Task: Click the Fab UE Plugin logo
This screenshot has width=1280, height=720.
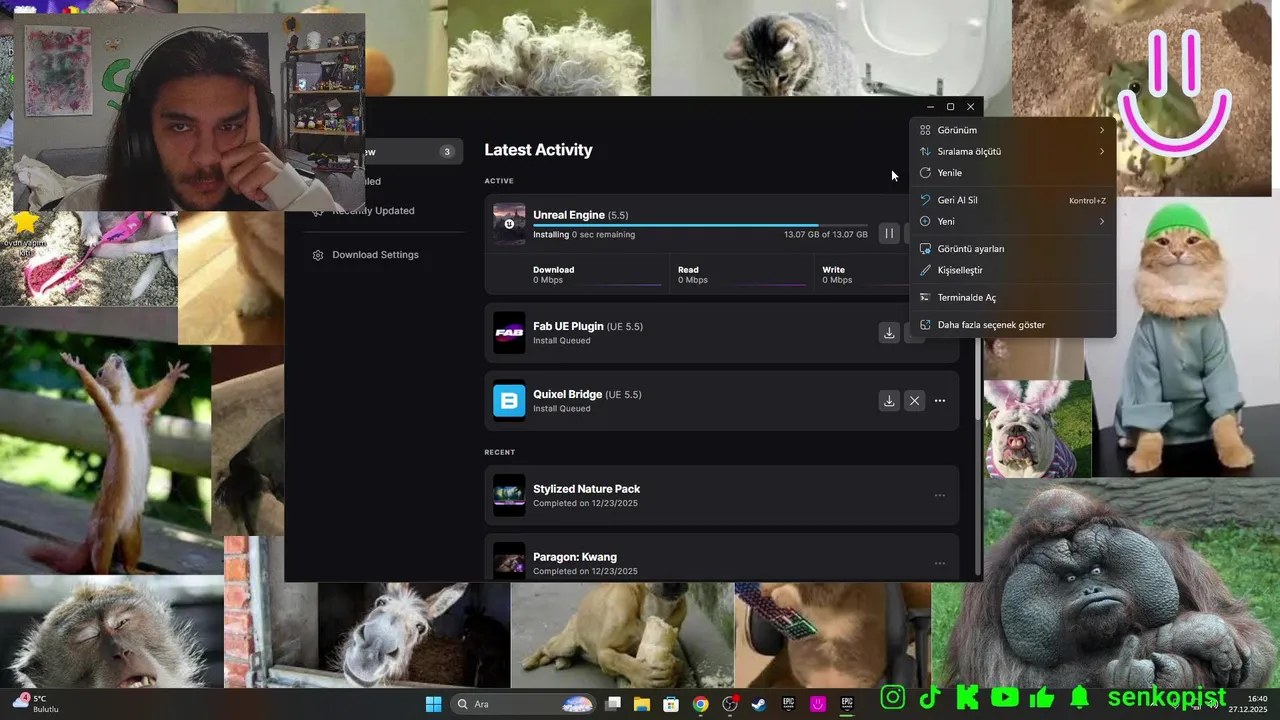Action: click(509, 333)
